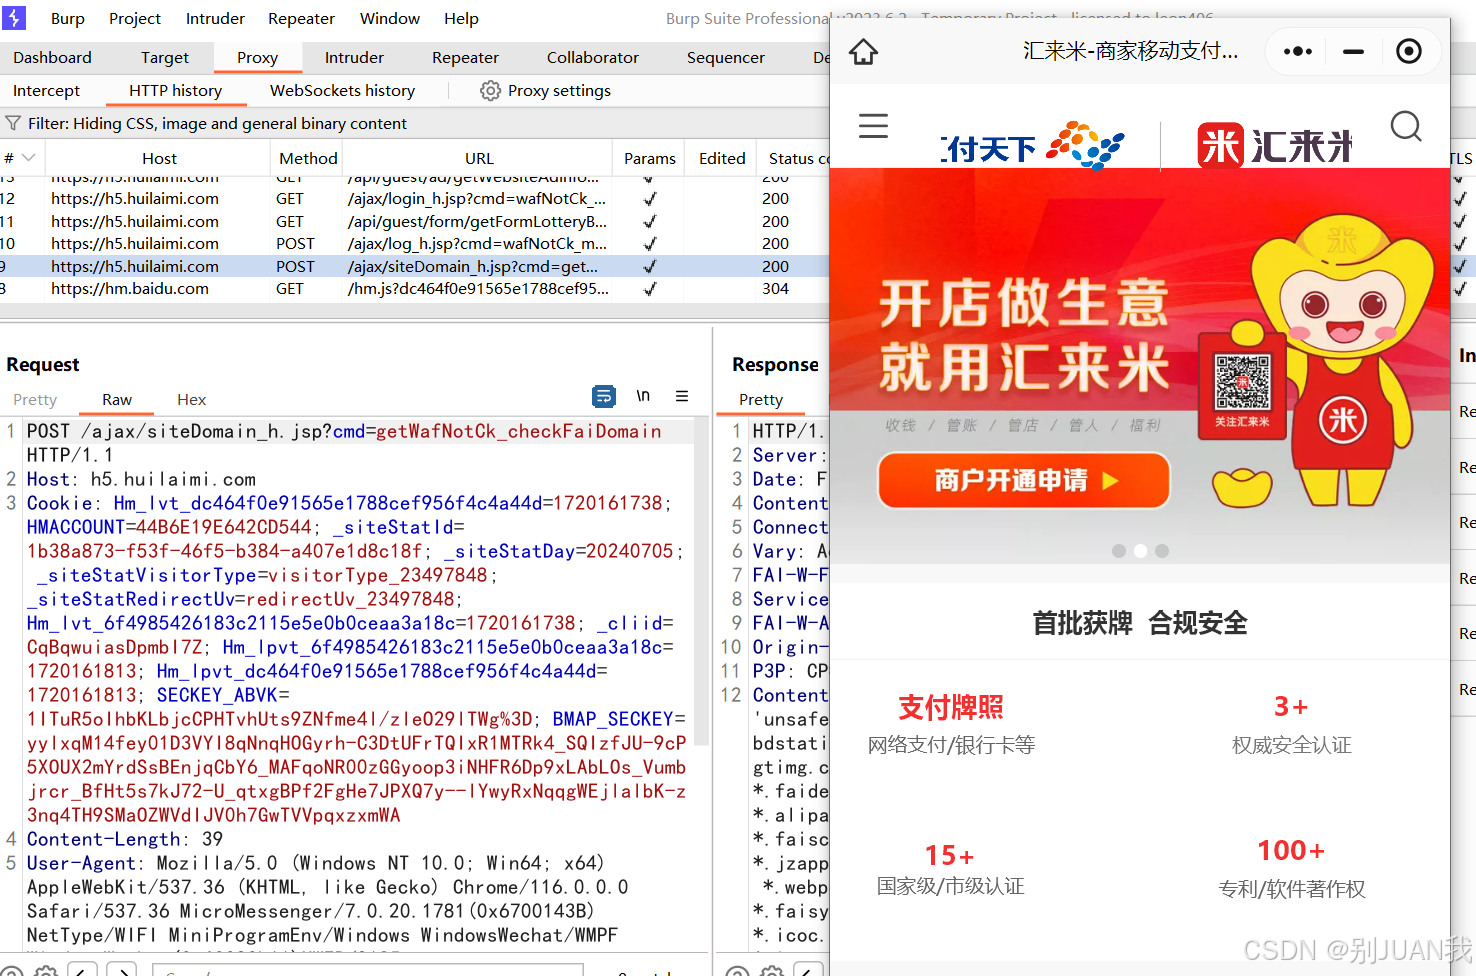This screenshot has height=976, width=1476.
Task: Select the Proxy tab
Action: pyautogui.click(x=257, y=57)
